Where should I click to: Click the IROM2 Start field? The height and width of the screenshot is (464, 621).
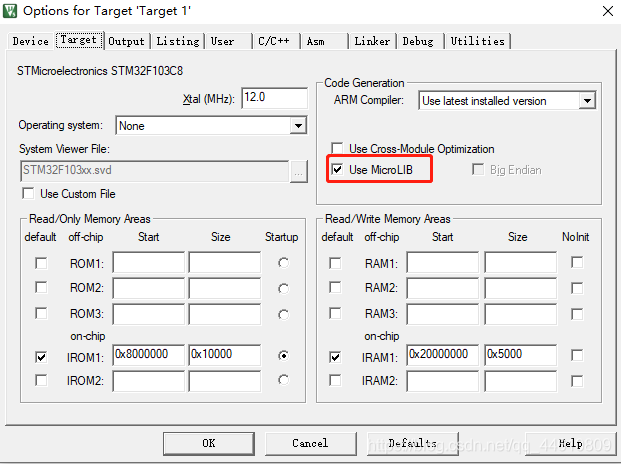(x=149, y=381)
